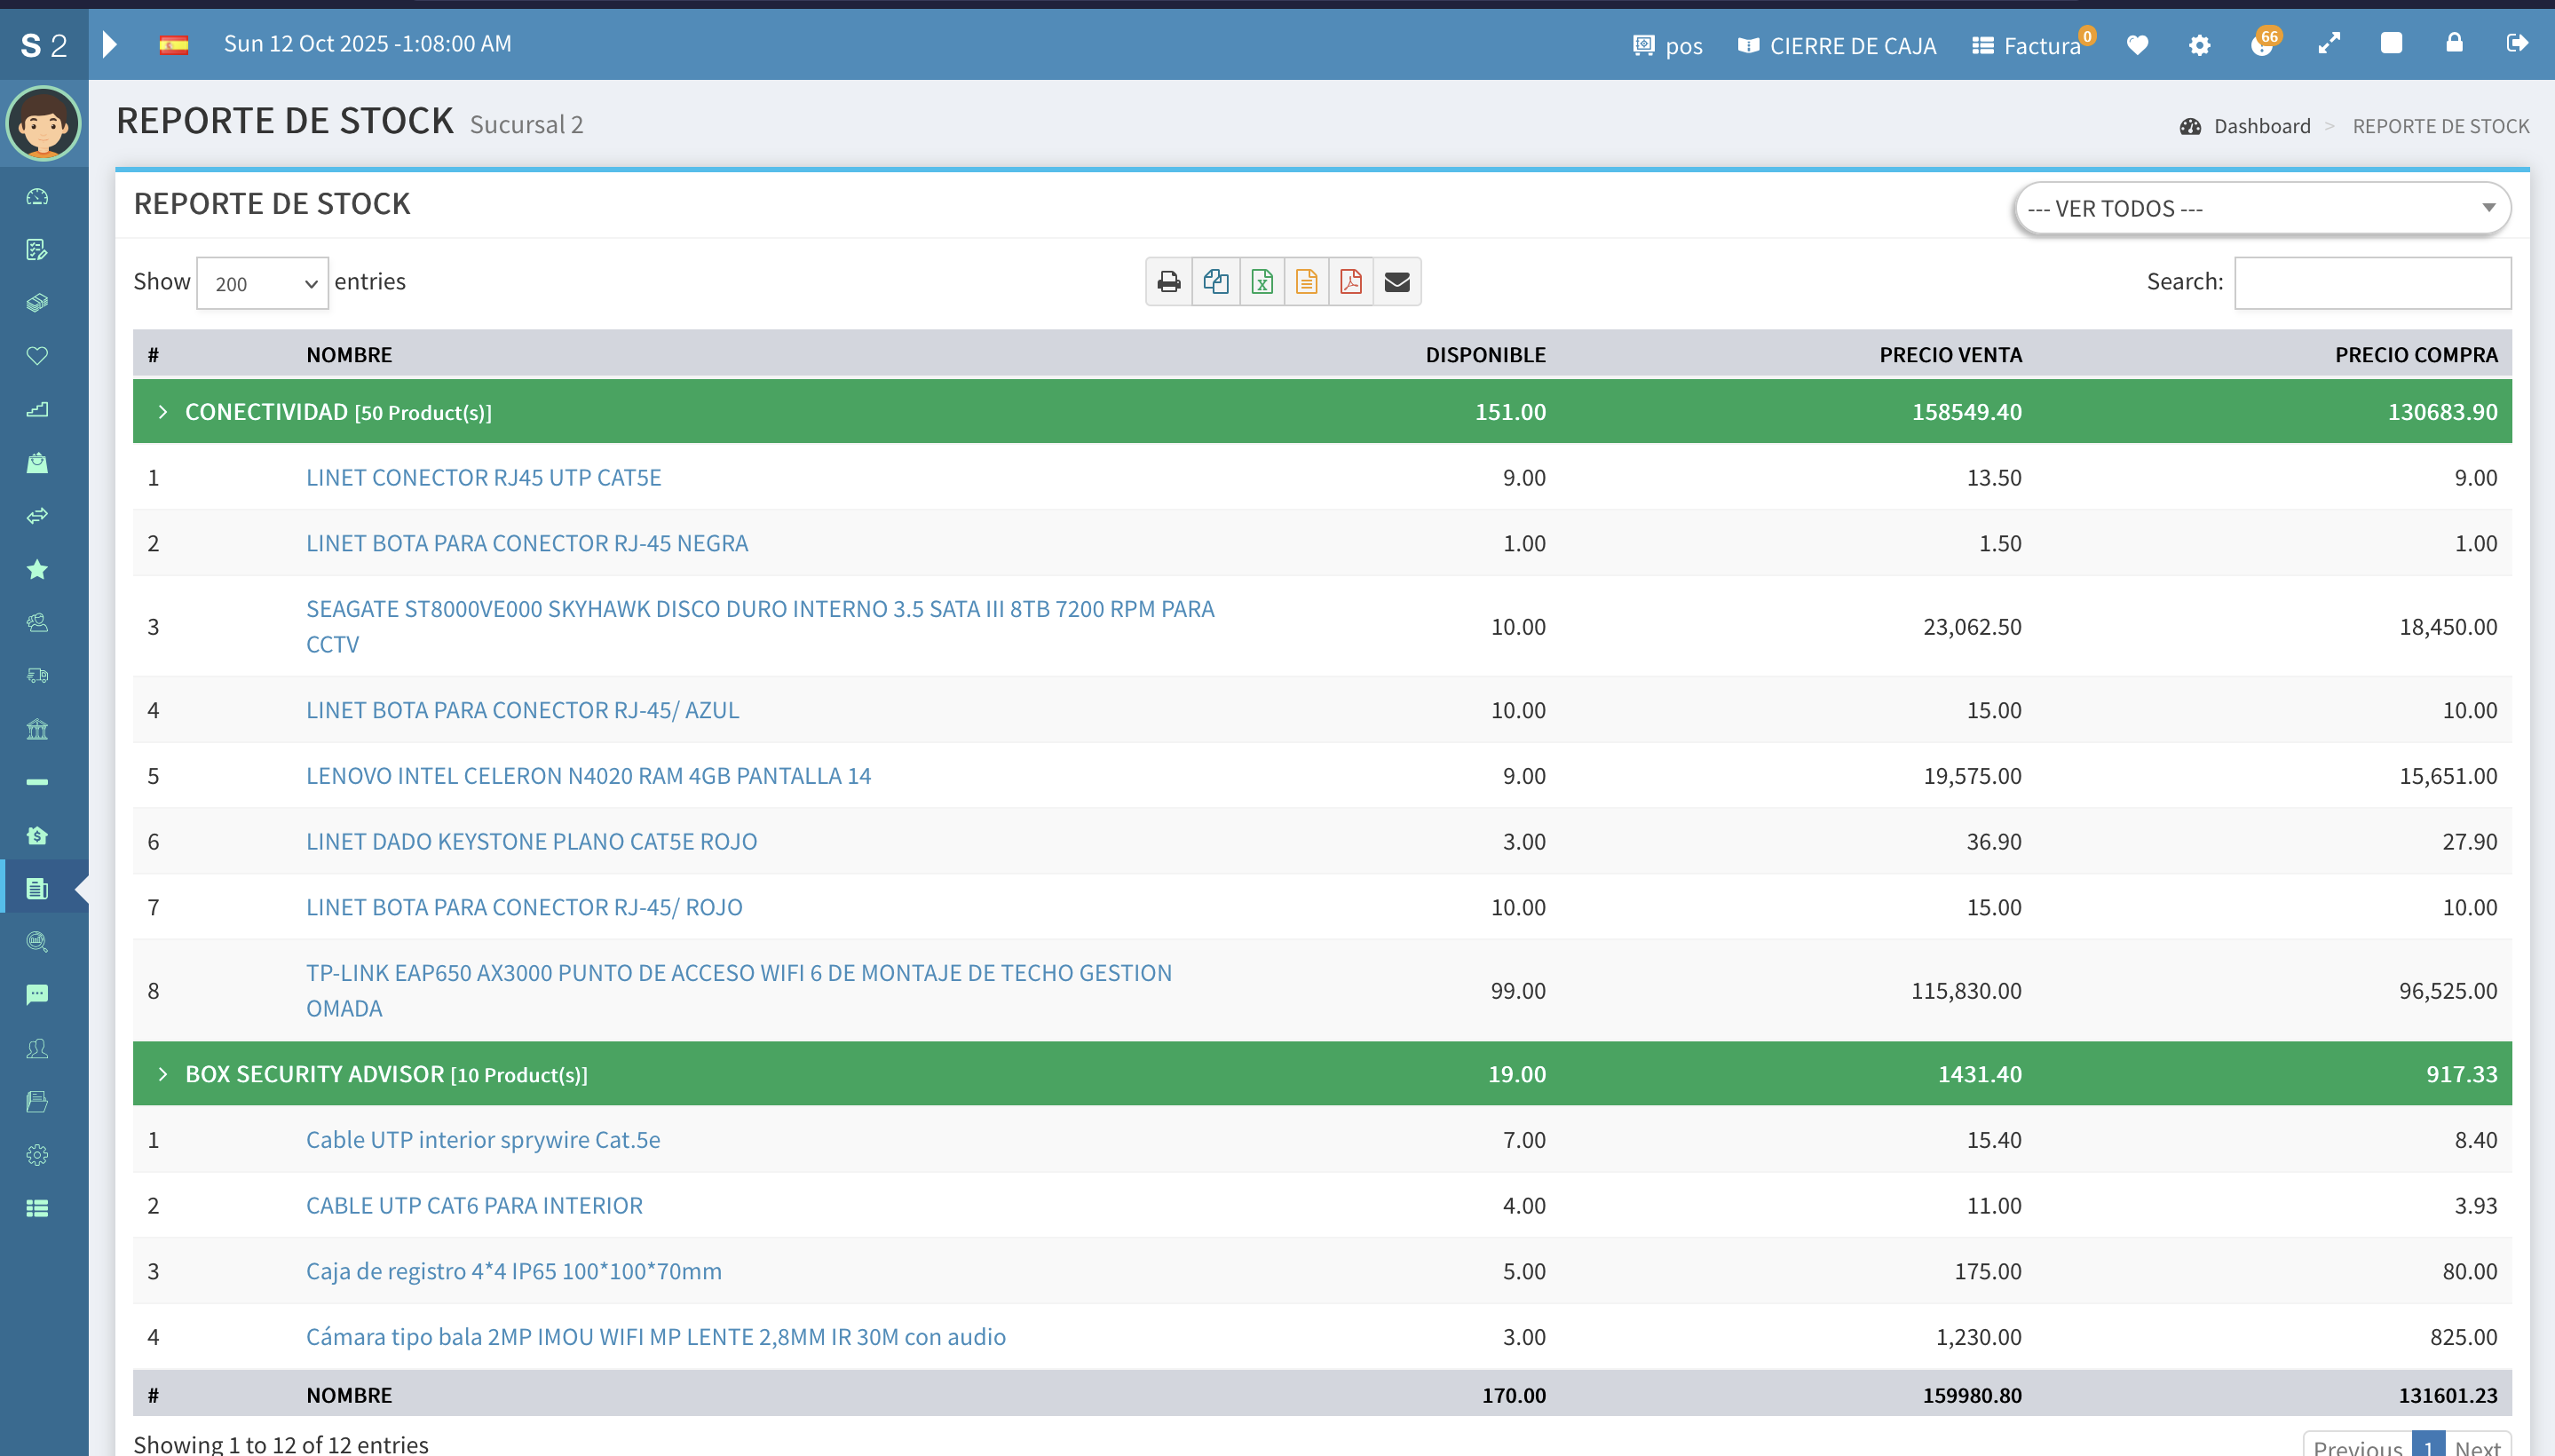Toggle sidebar with the play arrow icon

click(110, 44)
